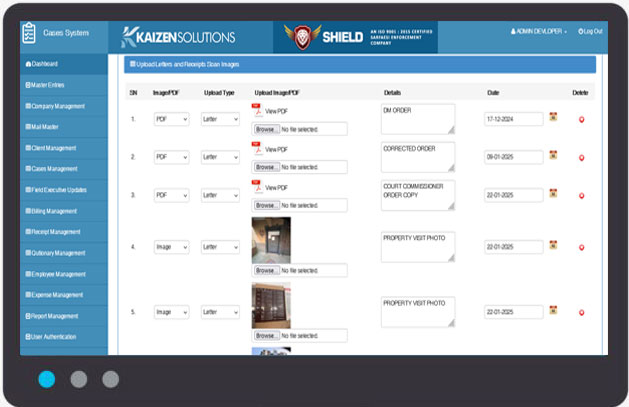Open the Image type dropdown in row 4

(171, 247)
